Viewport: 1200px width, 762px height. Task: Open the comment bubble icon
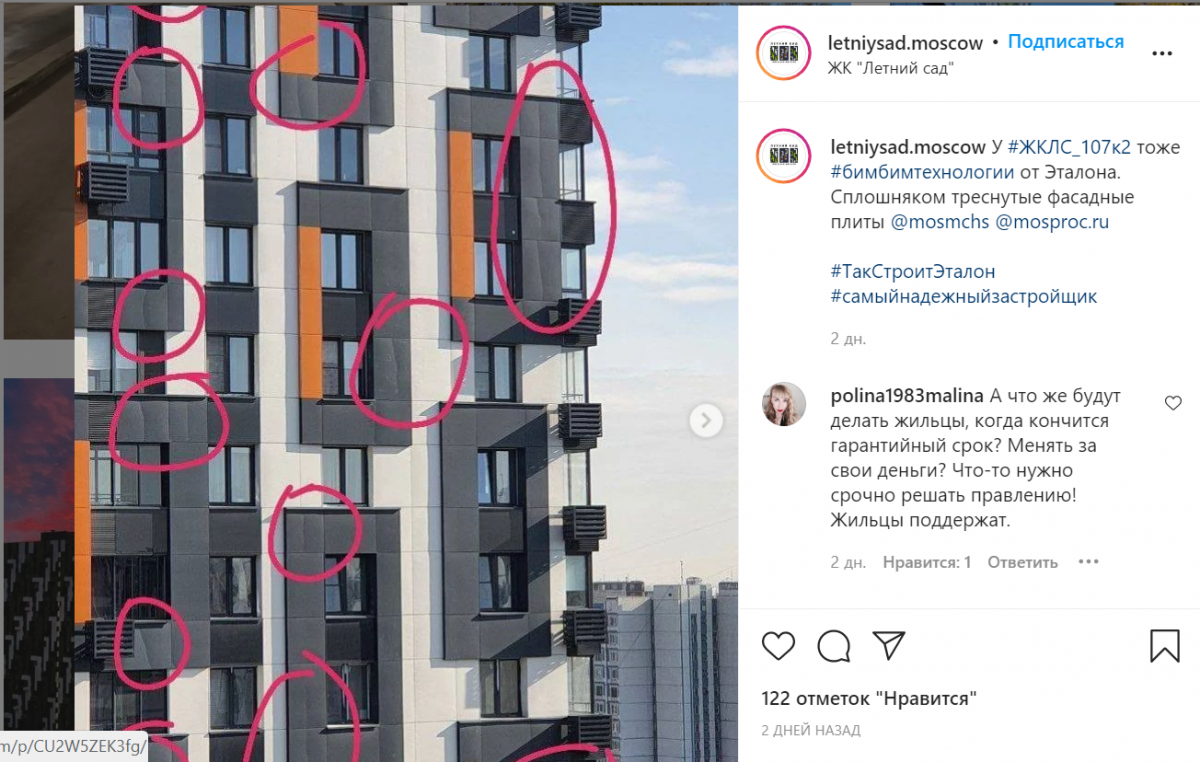point(833,645)
